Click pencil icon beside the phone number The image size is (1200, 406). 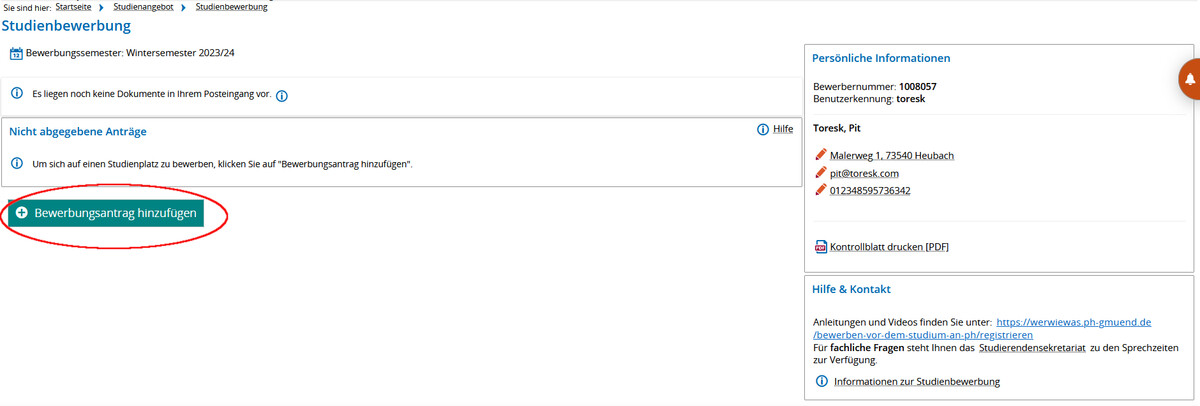click(x=821, y=190)
